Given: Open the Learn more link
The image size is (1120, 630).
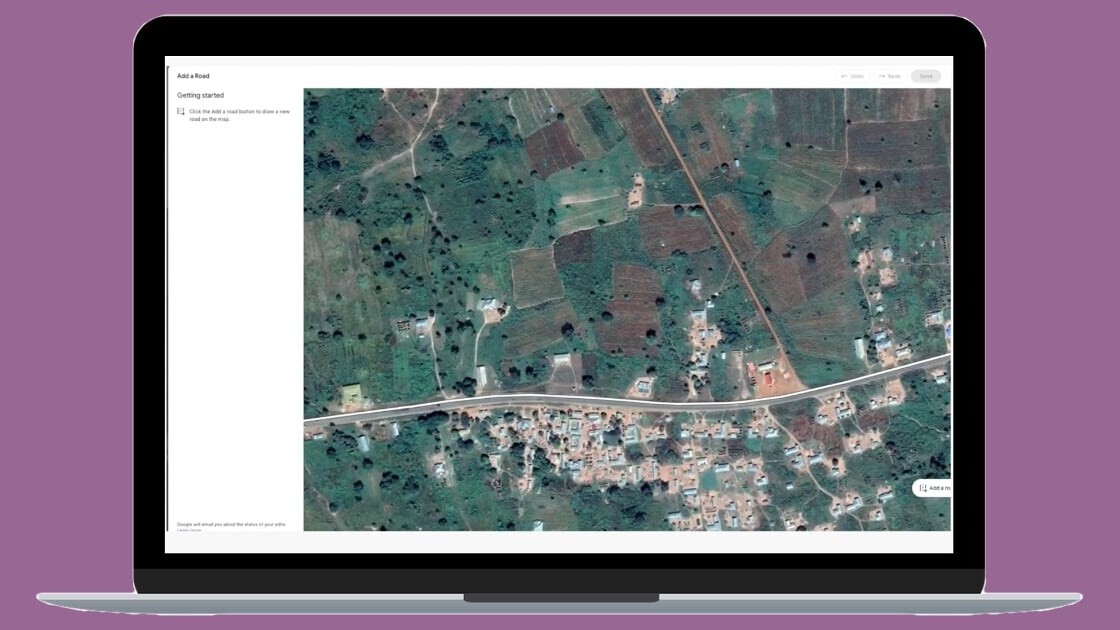Looking at the screenshot, I should point(188,530).
